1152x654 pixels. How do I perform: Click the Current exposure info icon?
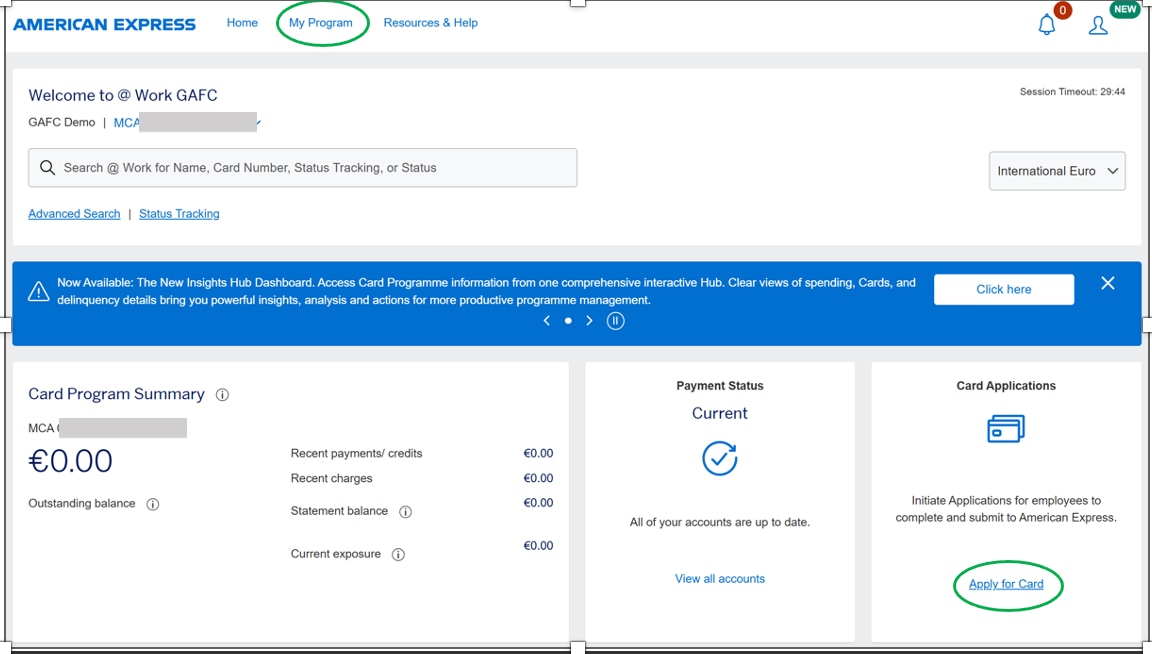398,555
